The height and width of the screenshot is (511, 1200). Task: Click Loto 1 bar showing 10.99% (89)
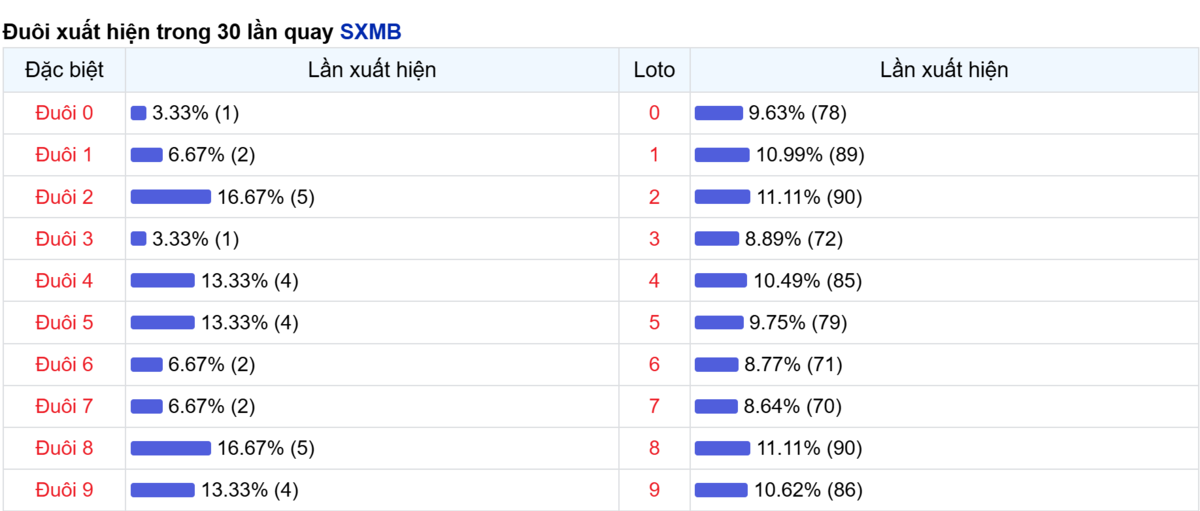point(722,155)
